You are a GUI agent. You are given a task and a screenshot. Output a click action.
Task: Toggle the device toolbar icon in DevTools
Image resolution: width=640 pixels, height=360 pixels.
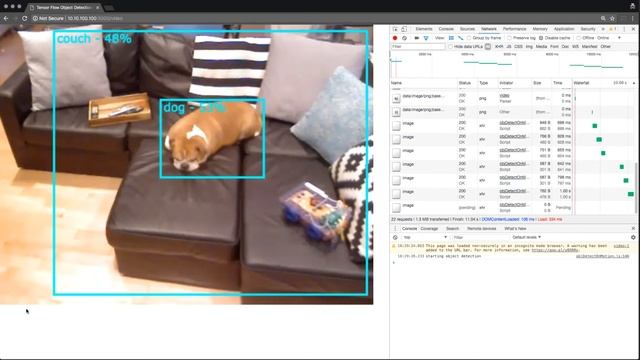click(x=404, y=29)
